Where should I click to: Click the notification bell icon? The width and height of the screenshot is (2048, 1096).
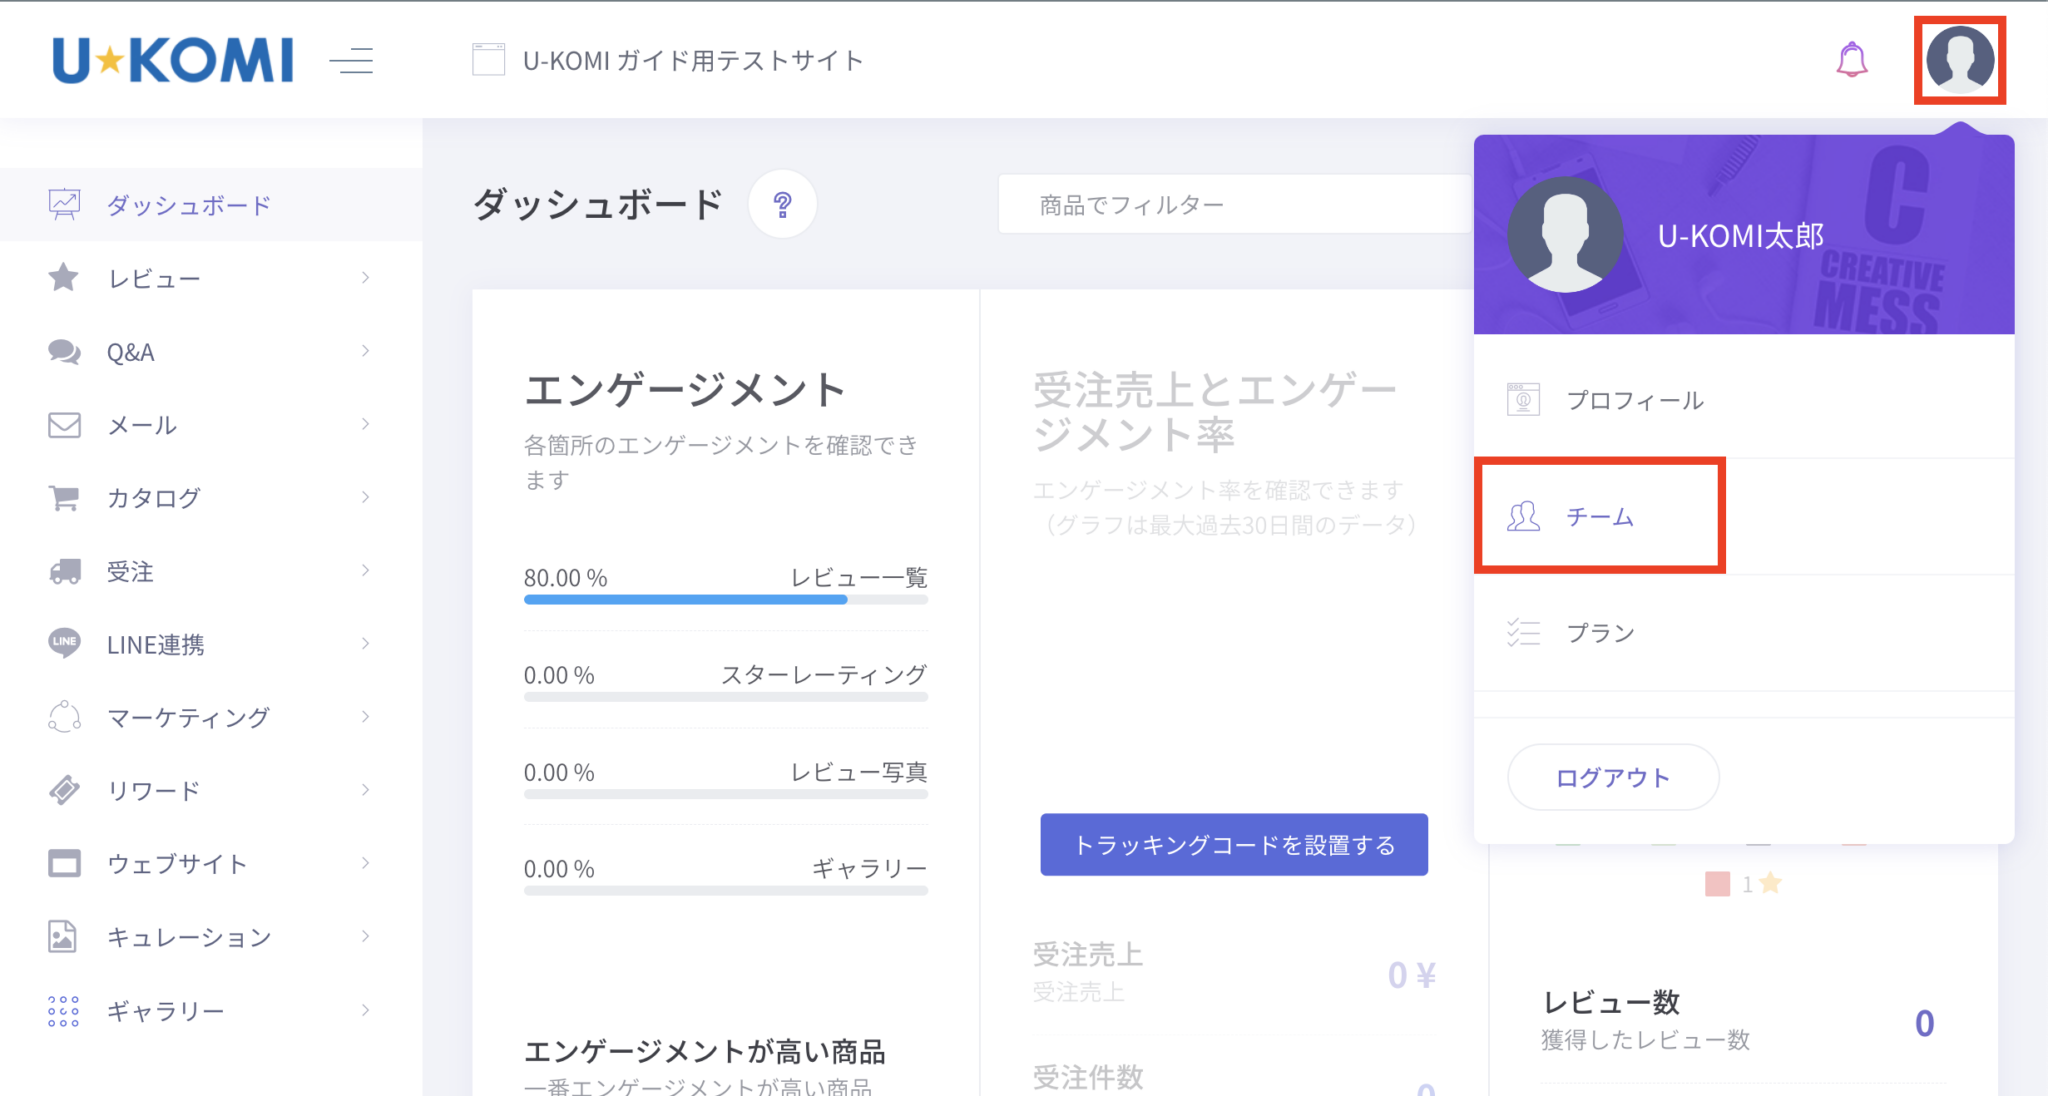point(1851,60)
